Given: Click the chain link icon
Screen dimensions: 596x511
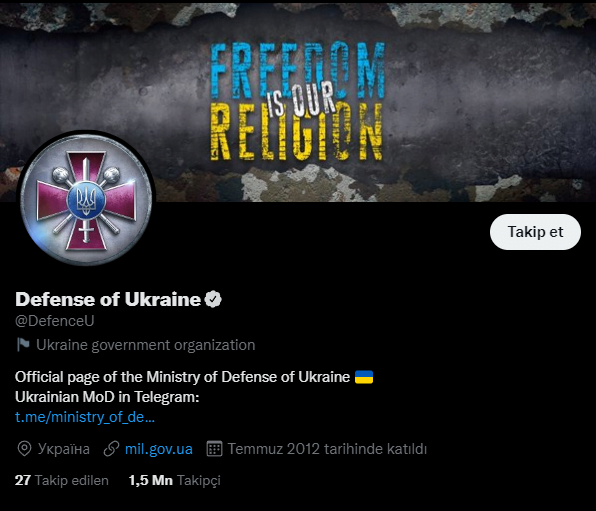Looking at the screenshot, I should click(111, 449).
